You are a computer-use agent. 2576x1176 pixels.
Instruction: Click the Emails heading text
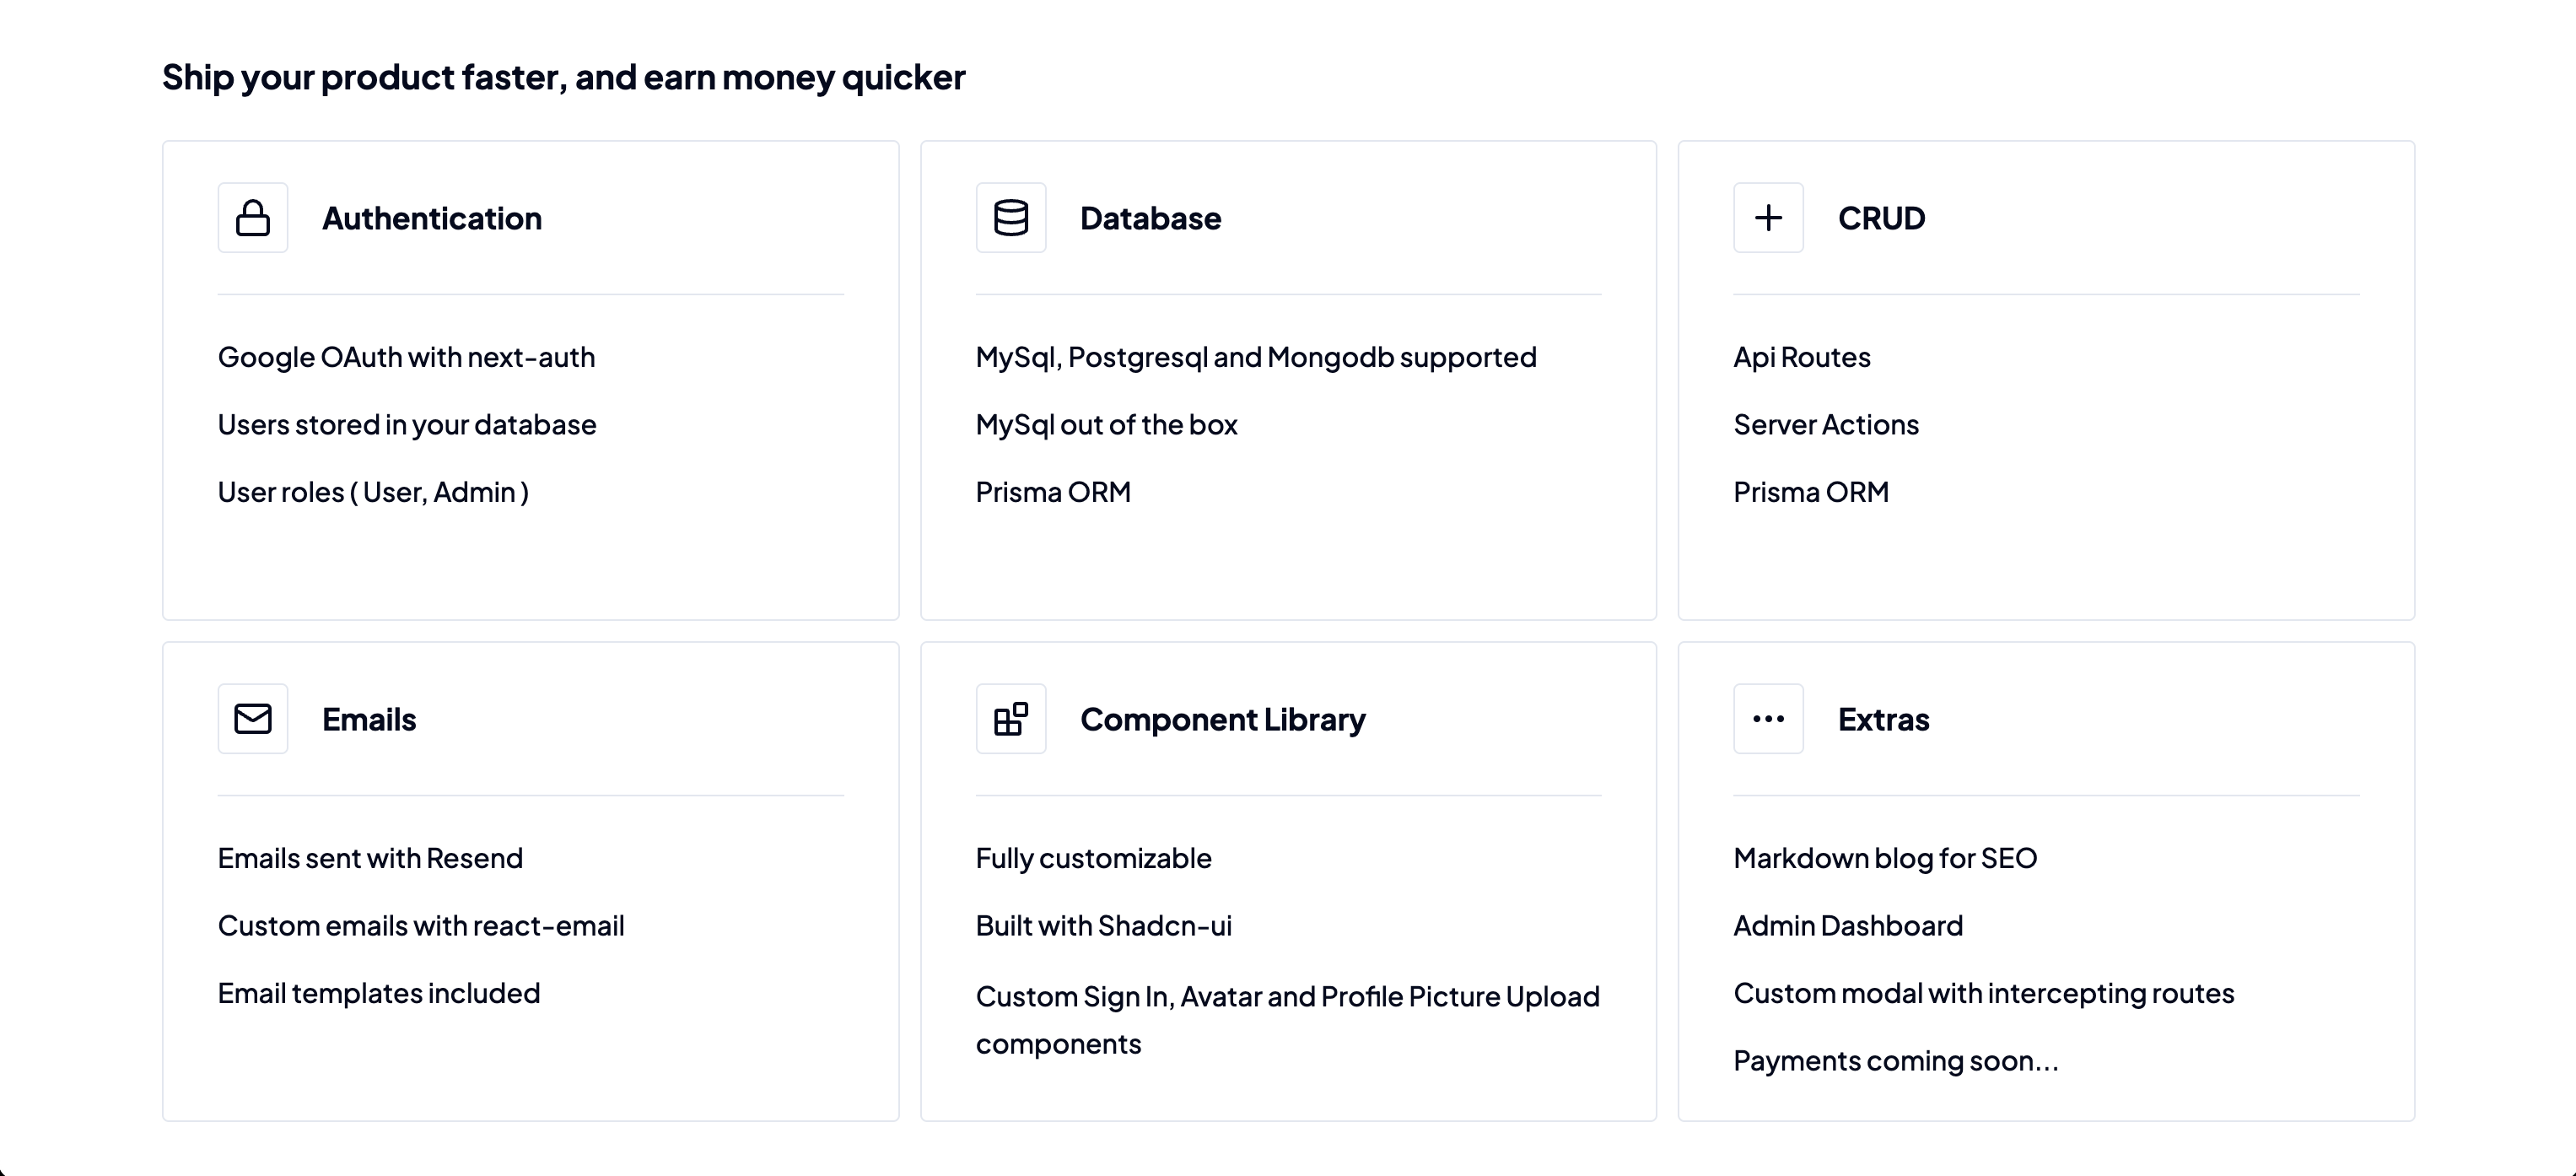369,719
